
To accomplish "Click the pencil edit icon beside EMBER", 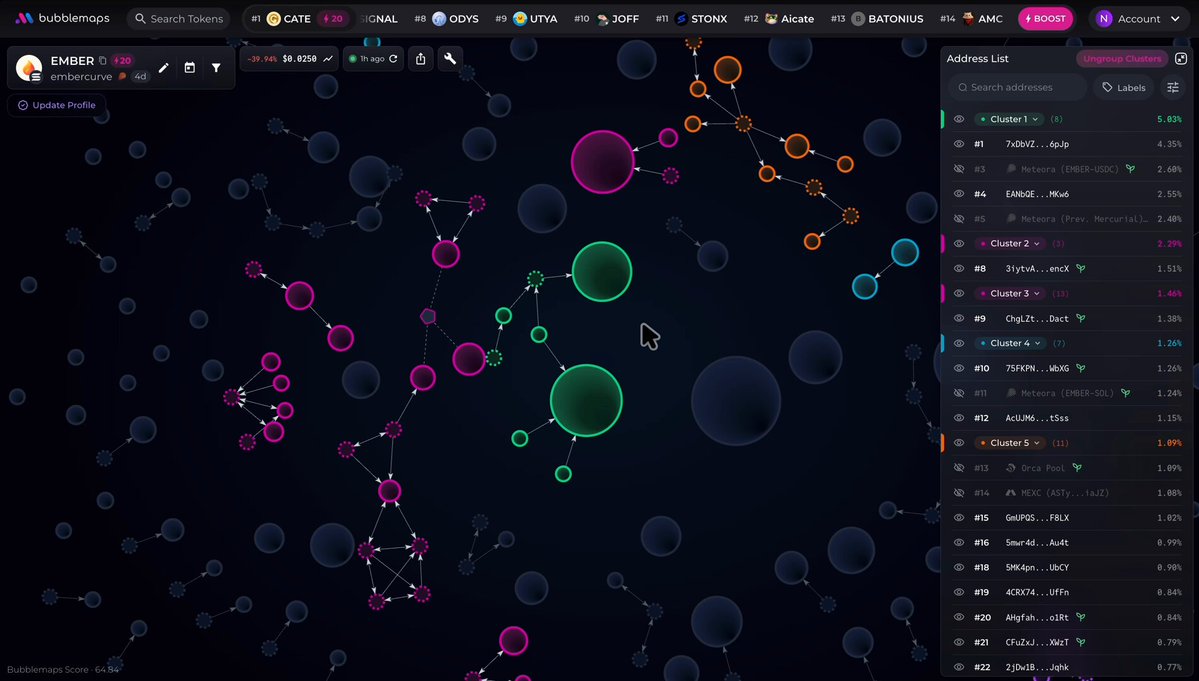I will [163, 68].
